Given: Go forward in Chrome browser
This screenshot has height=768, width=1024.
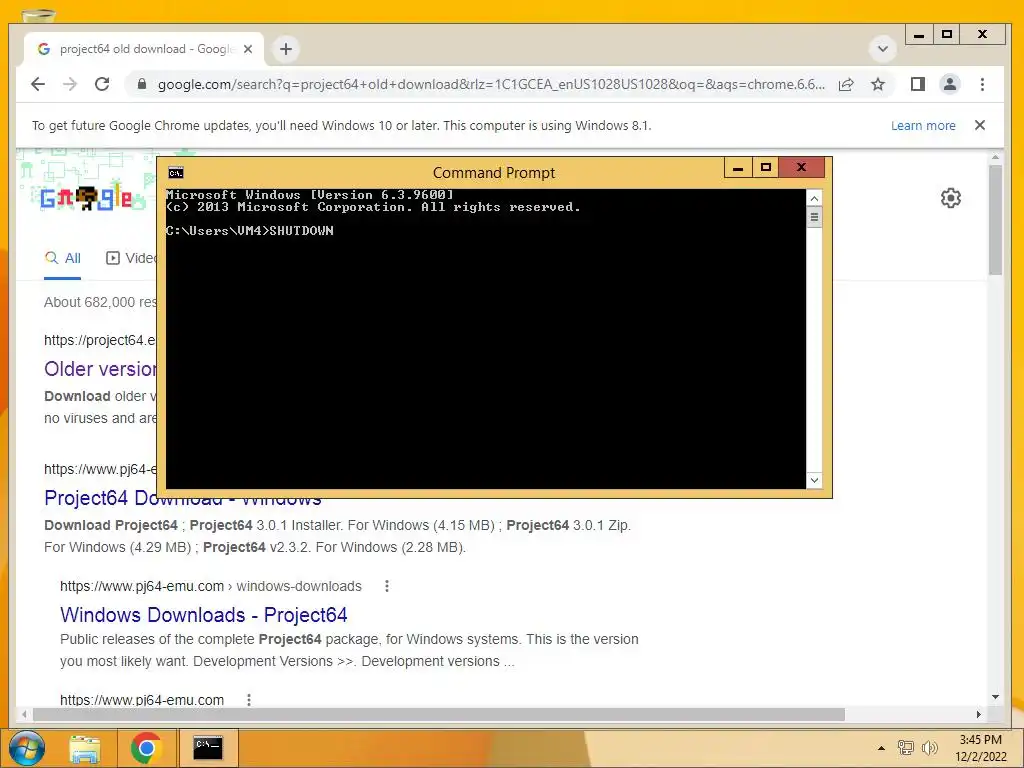Looking at the screenshot, I should [x=70, y=84].
